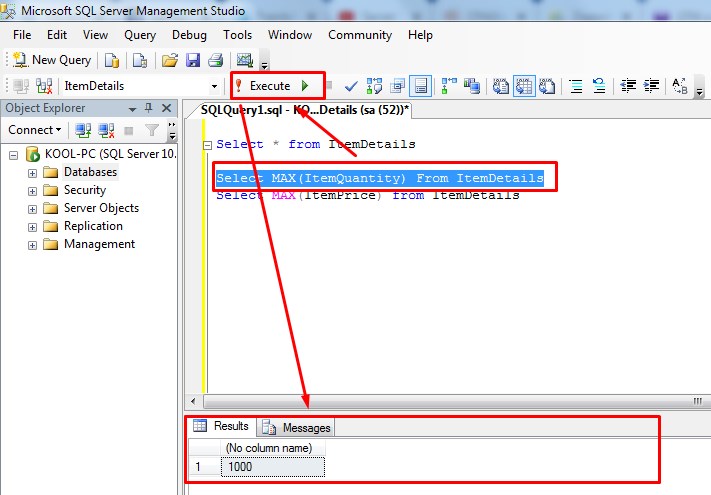Click editor horizontal scrollbar left arrow
The width and height of the screenshot is (711, 495).
pos(194,401)
